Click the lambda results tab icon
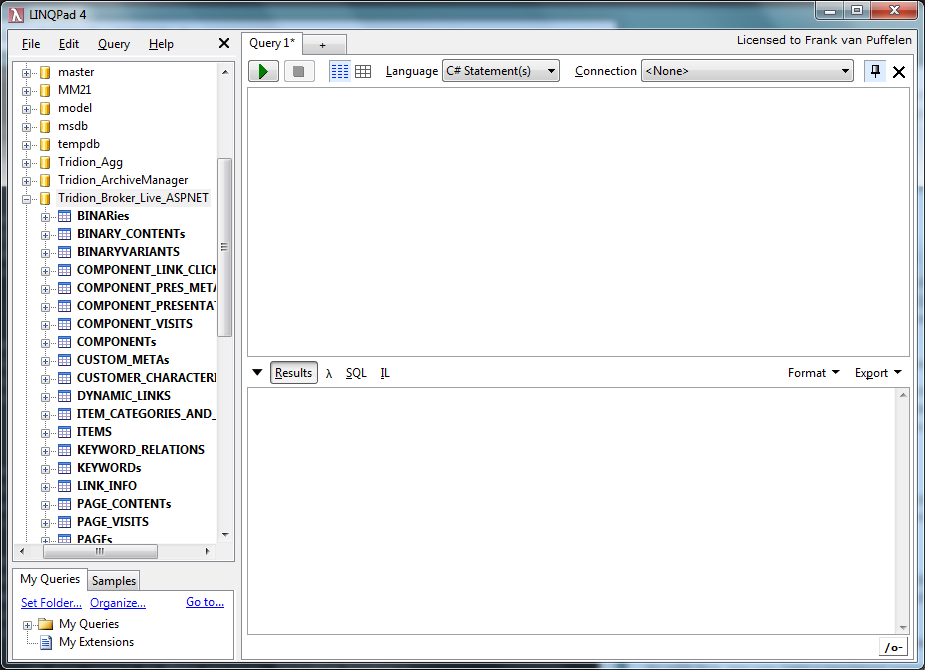This screenshot has height=670, width=925. (329, 373)
